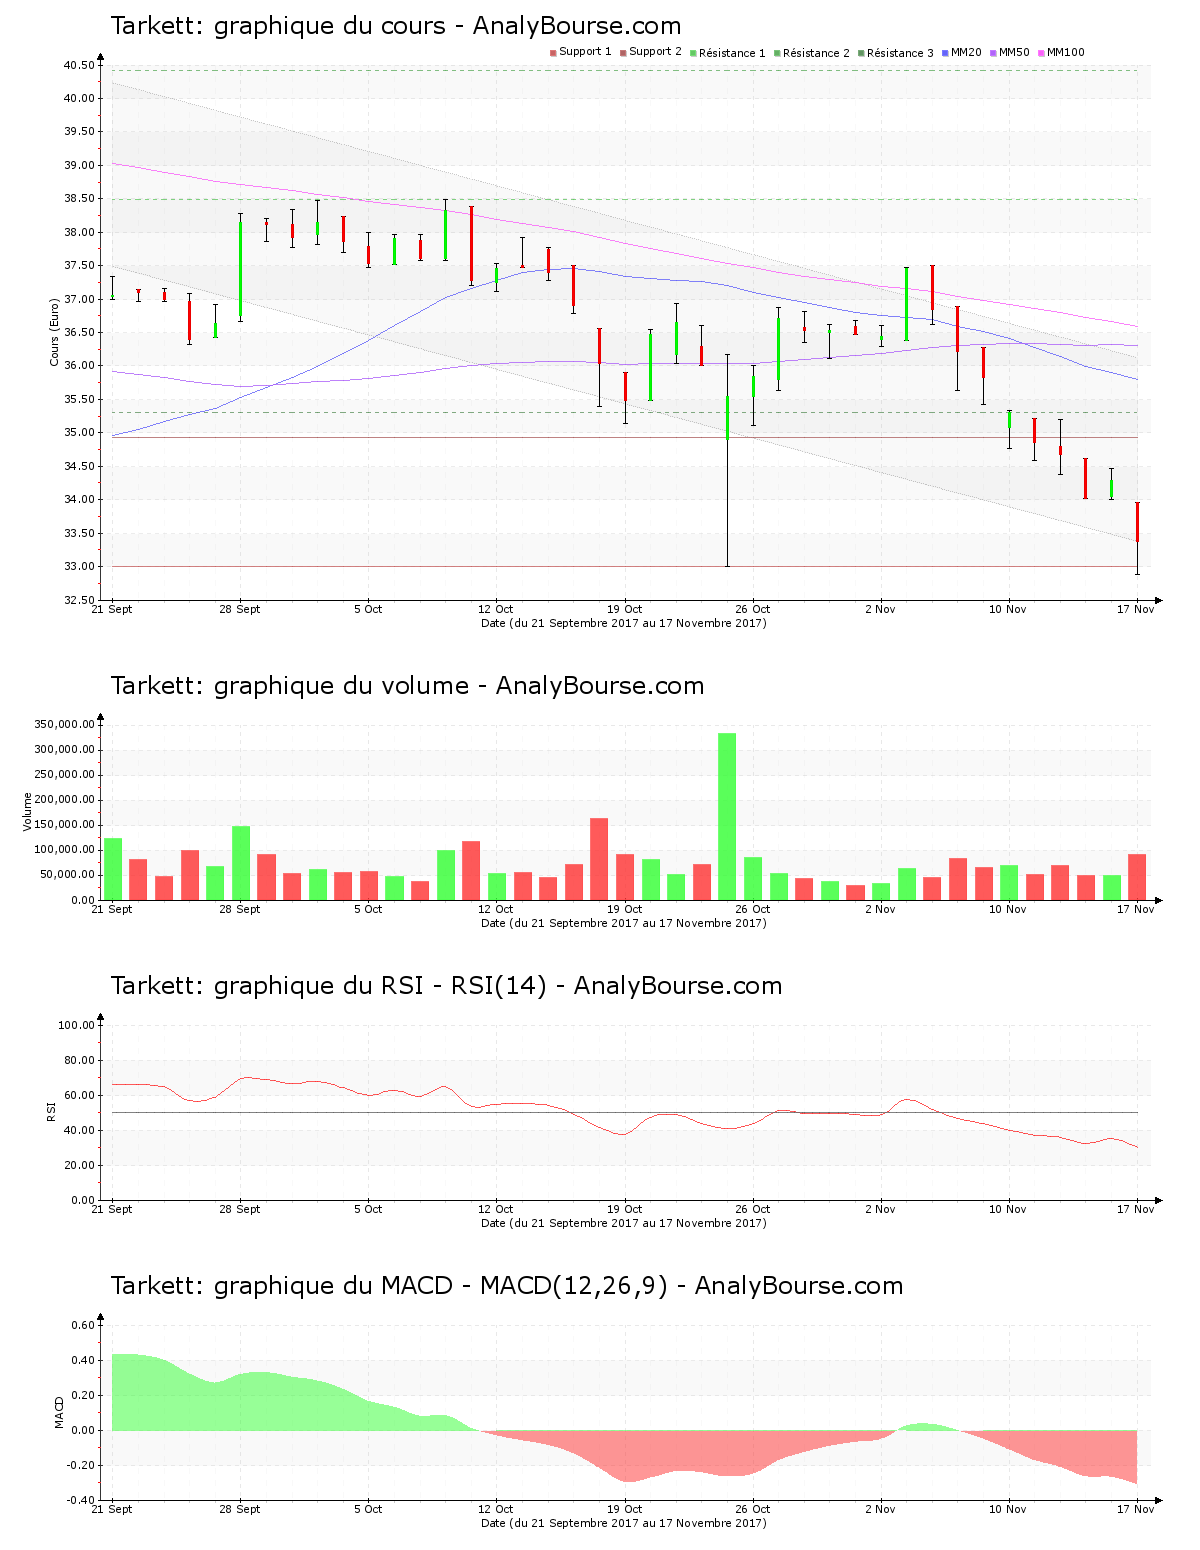Click '5 Oct' under the volume chart

[x=368, y=909]
